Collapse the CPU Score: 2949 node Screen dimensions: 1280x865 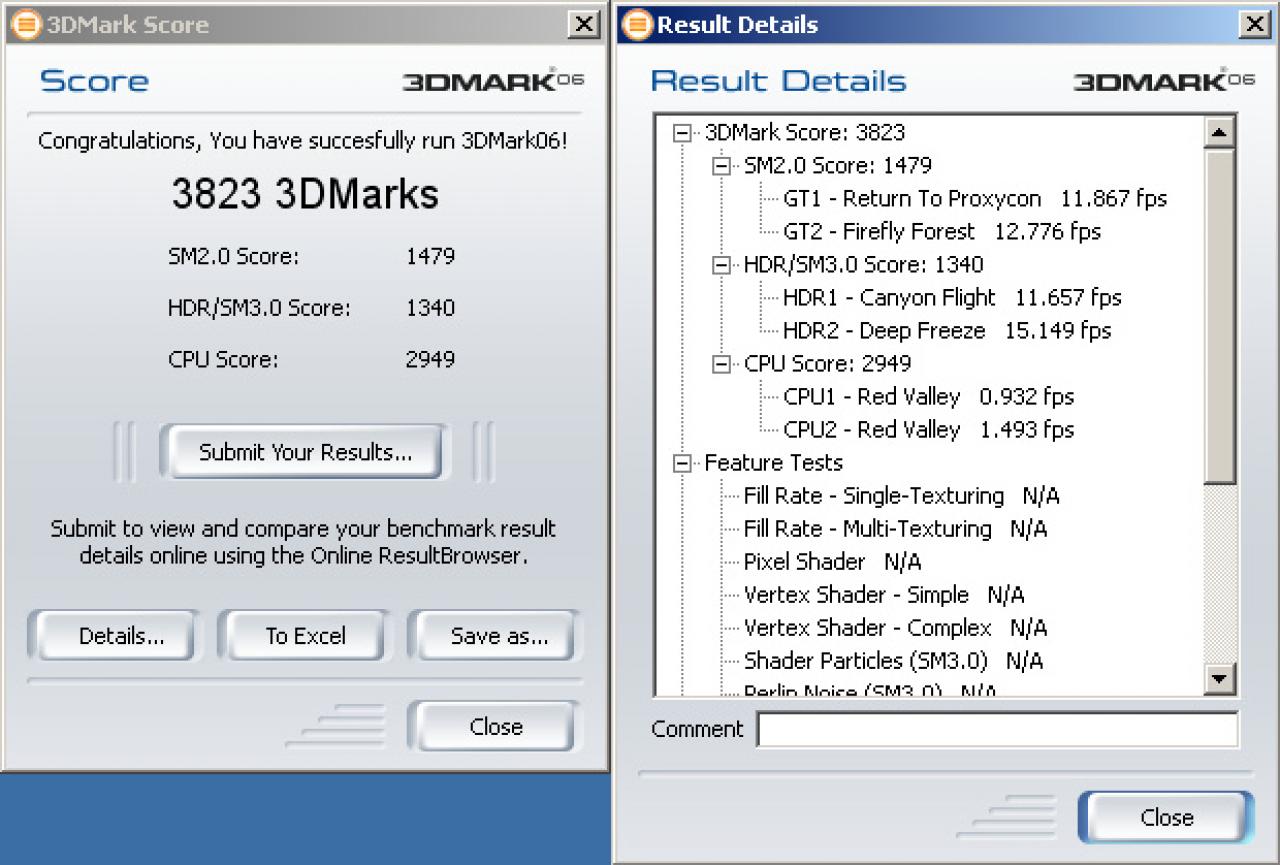721,363
